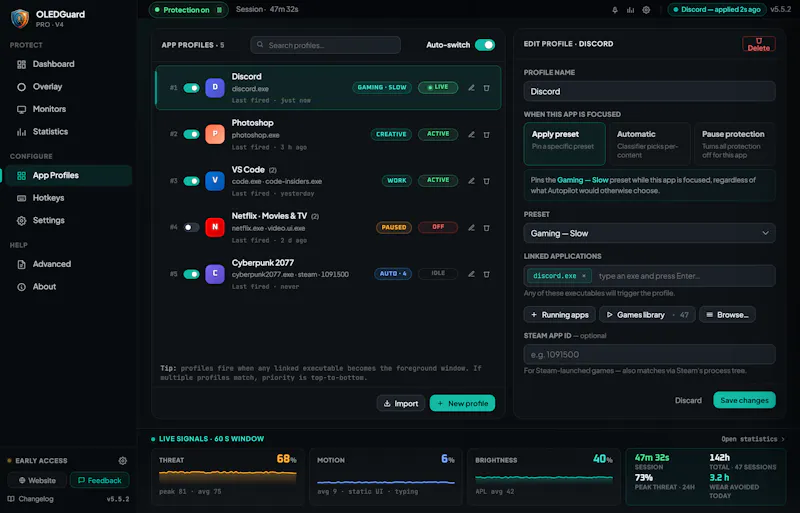The width and height of the screenshot is (800, 513).
Task: Click the Discord D app avatar
Action: [215, 87]
